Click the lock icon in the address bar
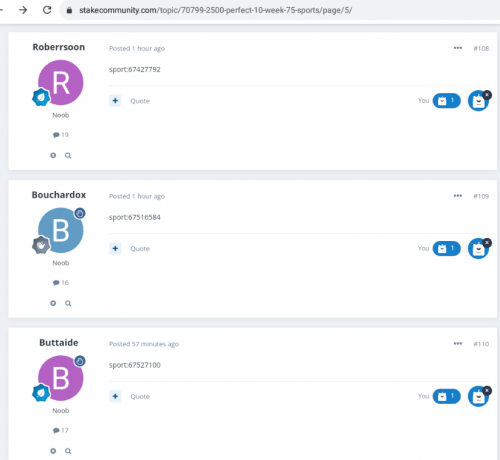Viewport: 500px width, 460px height. [69, 10]
